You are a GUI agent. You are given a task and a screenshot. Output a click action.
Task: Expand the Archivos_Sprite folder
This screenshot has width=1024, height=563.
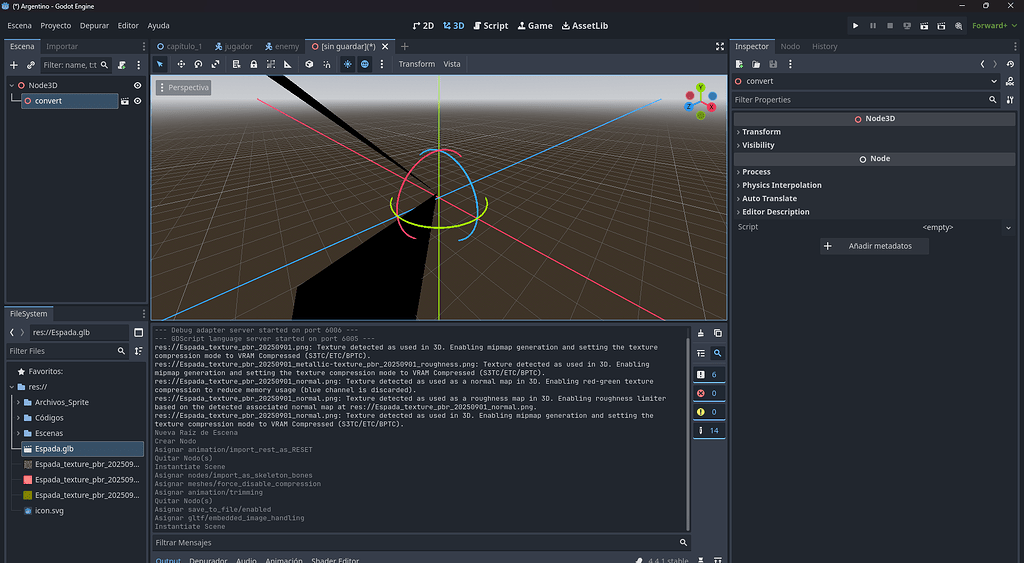coord(18,402)
